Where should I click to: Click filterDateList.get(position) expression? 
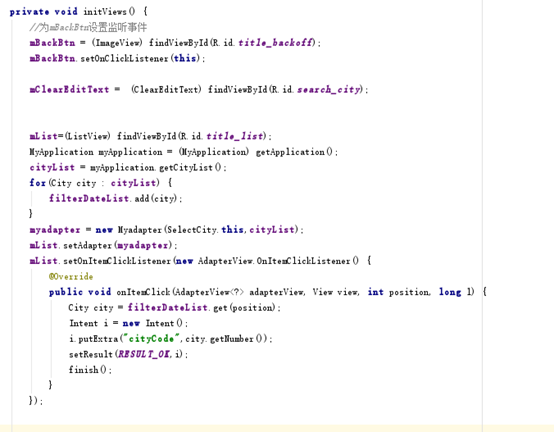201,307
